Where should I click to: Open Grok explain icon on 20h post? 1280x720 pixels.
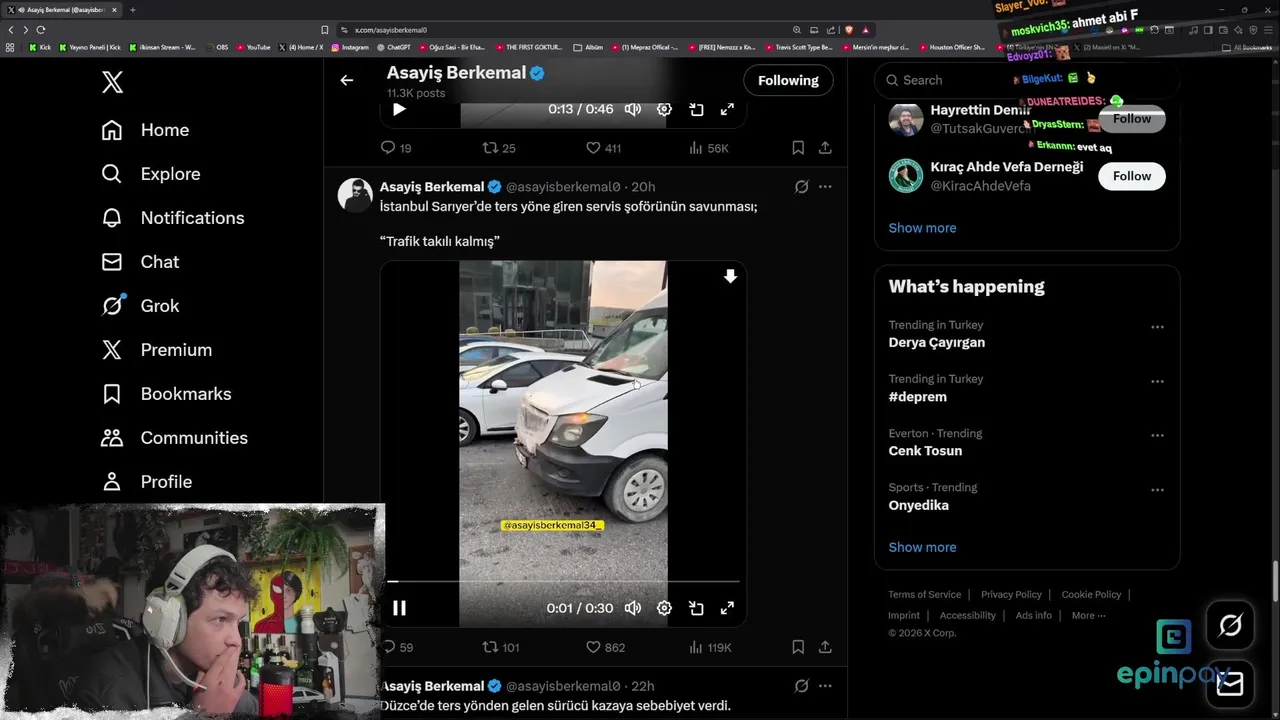point(801,187)
